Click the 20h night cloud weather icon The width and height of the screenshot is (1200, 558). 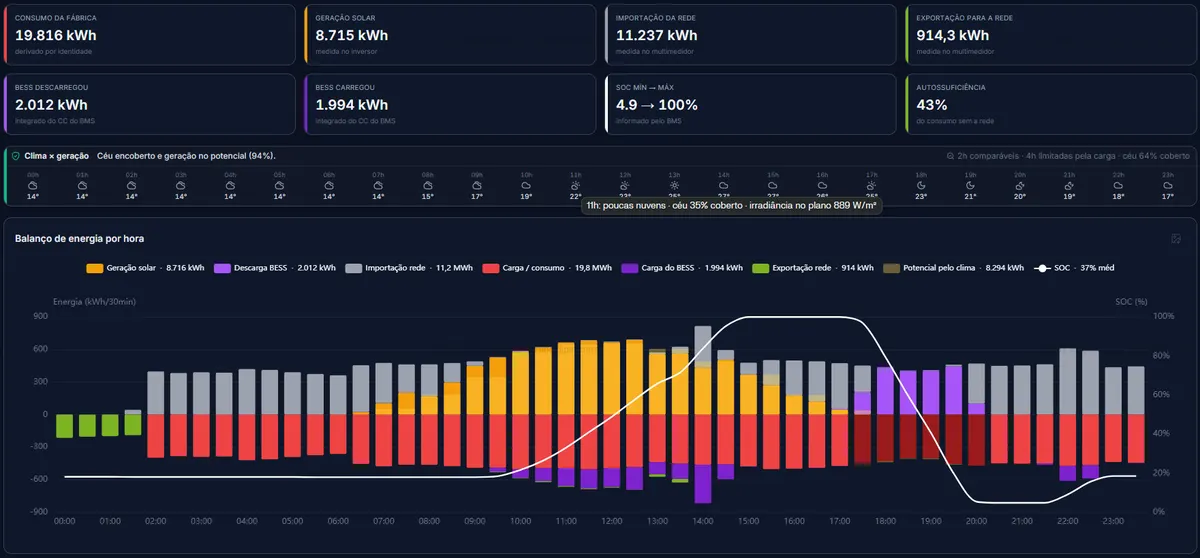point(1020,185)
